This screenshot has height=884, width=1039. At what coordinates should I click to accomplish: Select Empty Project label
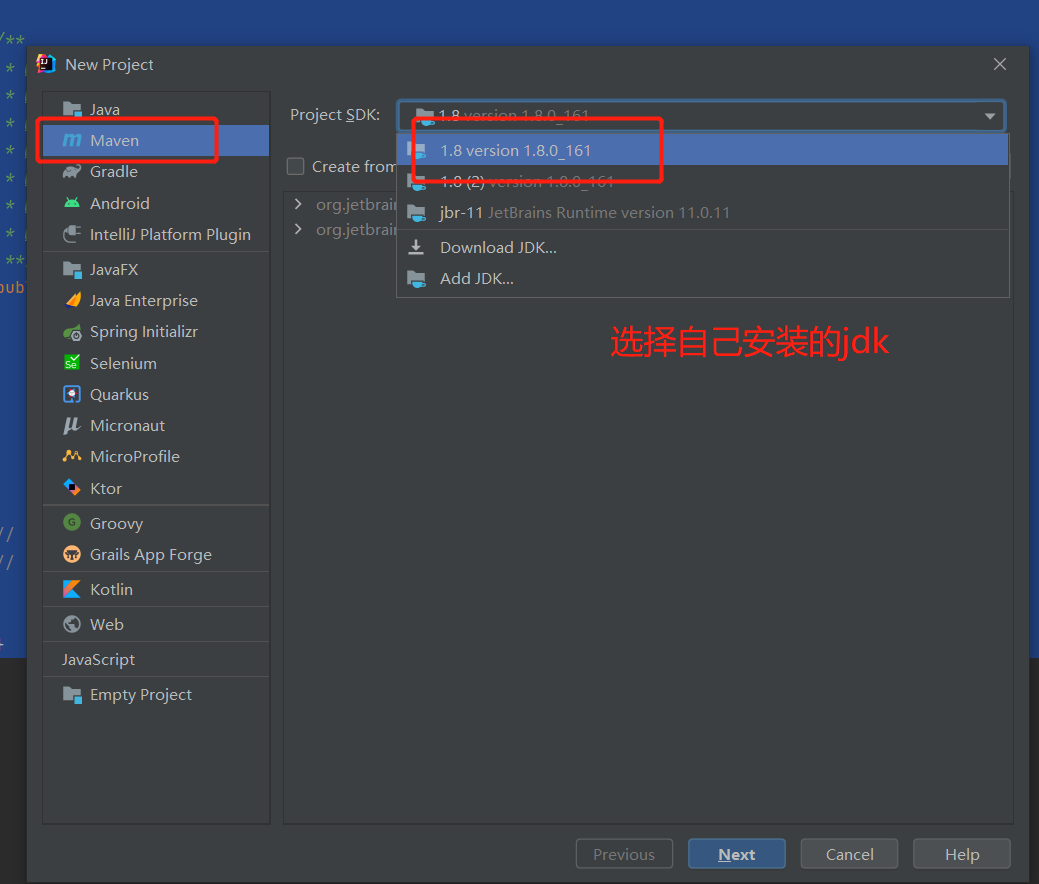[x=141, y=694]
